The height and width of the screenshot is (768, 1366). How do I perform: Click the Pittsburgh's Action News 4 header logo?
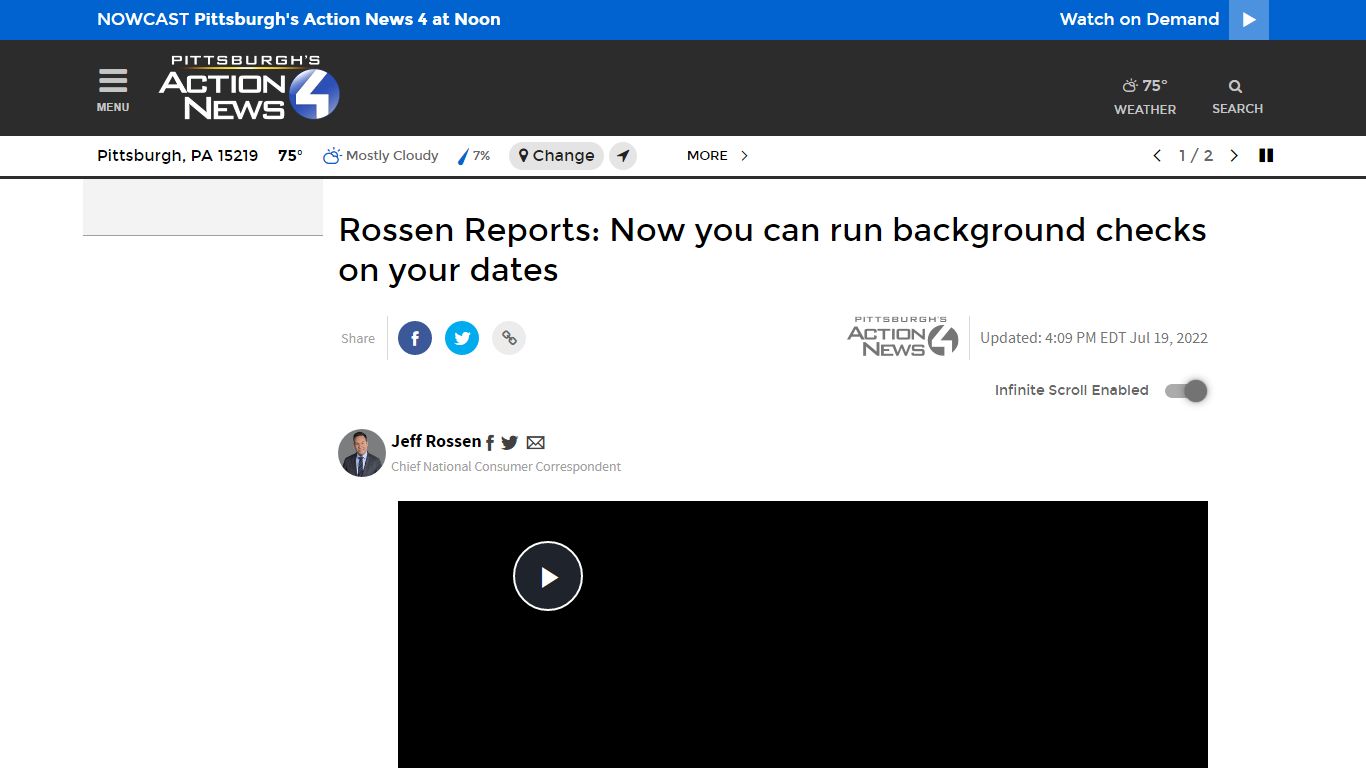click(249, 88)
